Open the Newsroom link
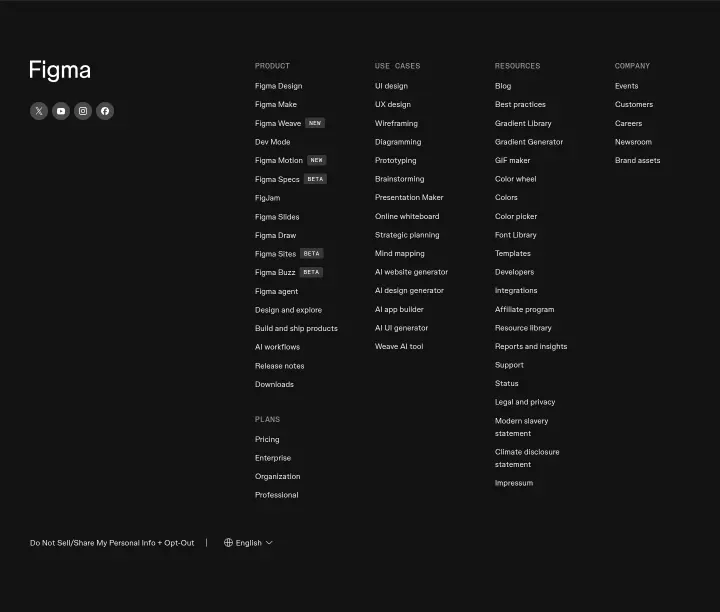 (x=633, y=142)
